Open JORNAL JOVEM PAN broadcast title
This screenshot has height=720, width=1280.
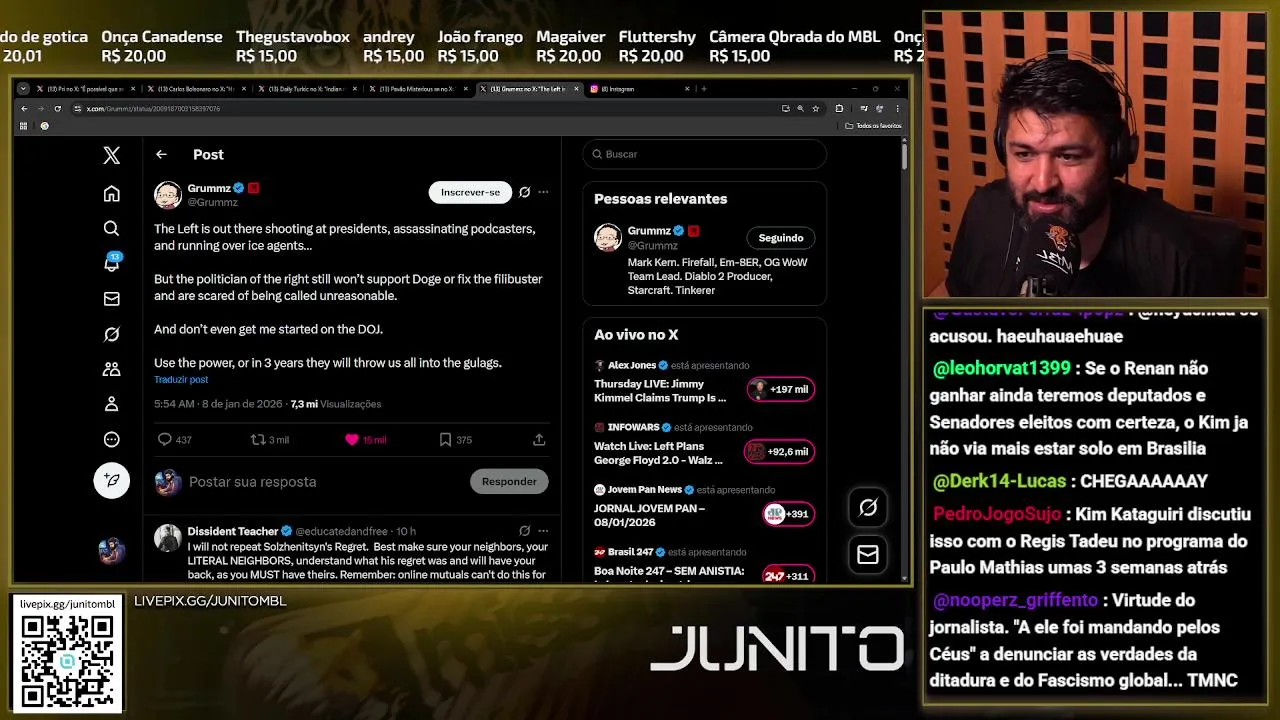[x=650, y=515]
